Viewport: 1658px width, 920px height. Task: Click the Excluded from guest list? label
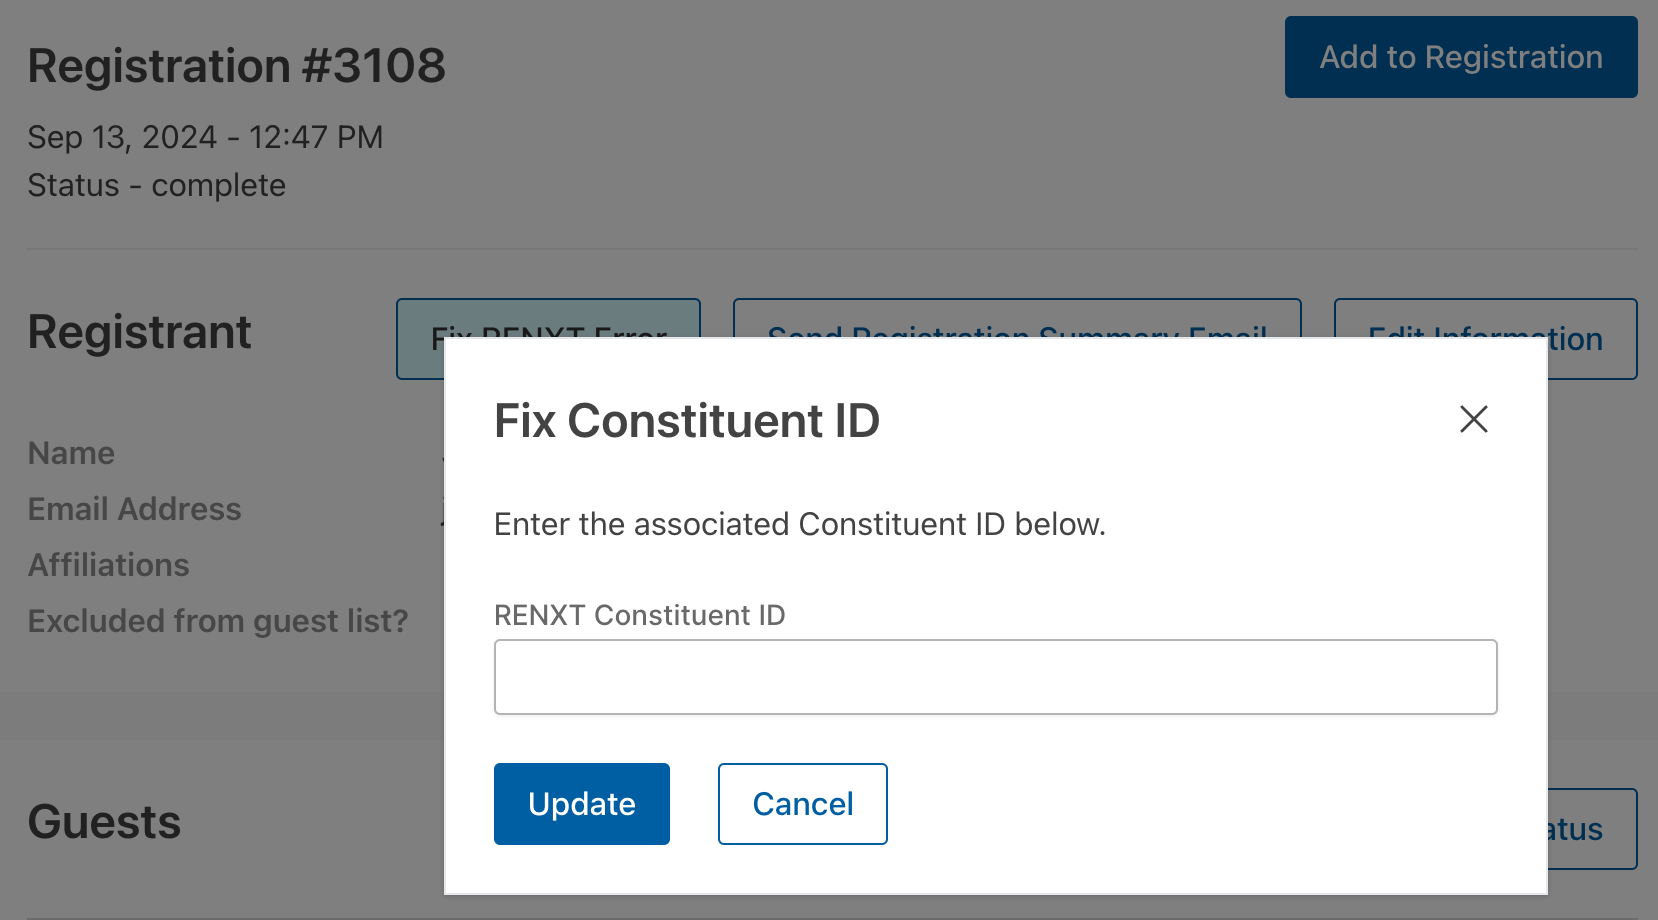point(218,621)
